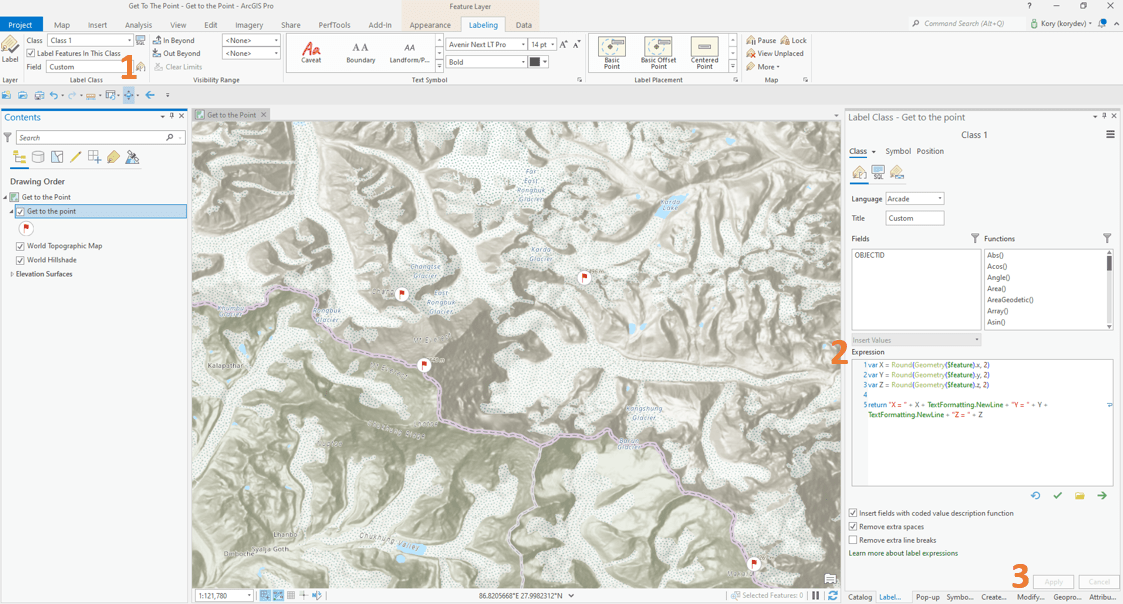
Task: Open Learn more about label expressions link
Action: [903, 553]
